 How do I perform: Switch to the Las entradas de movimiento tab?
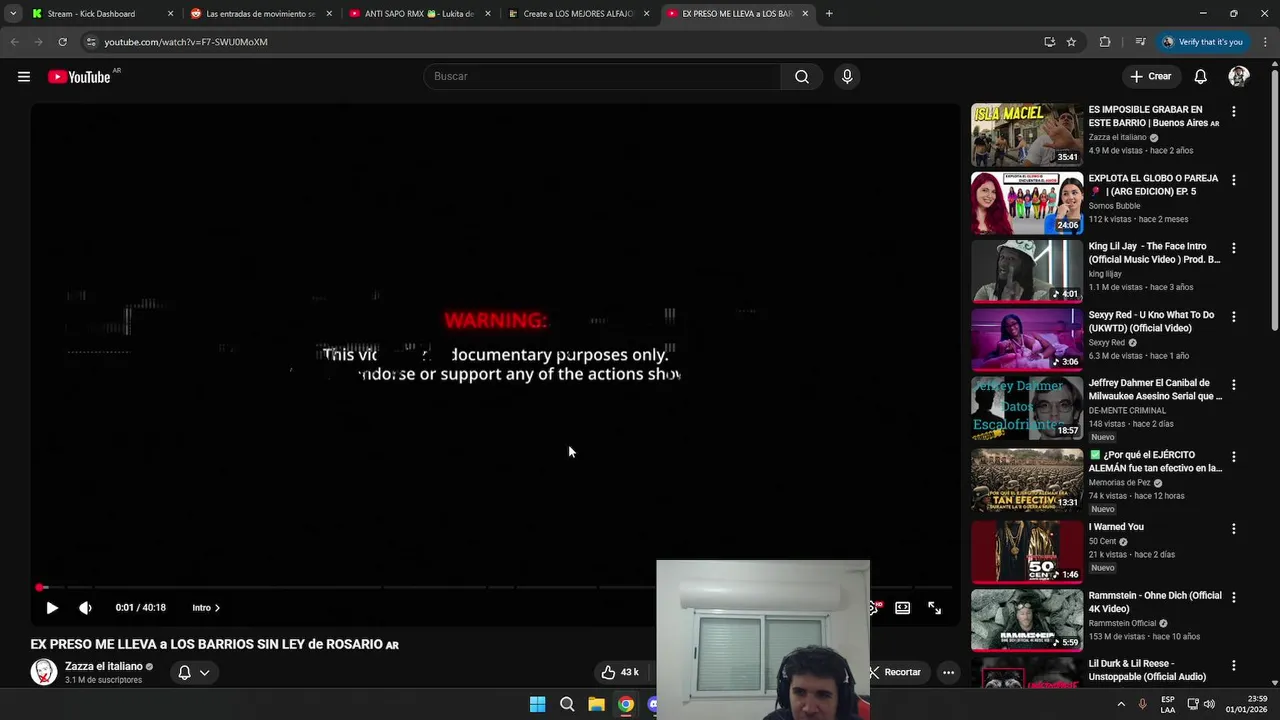click(x=261, y=14)
